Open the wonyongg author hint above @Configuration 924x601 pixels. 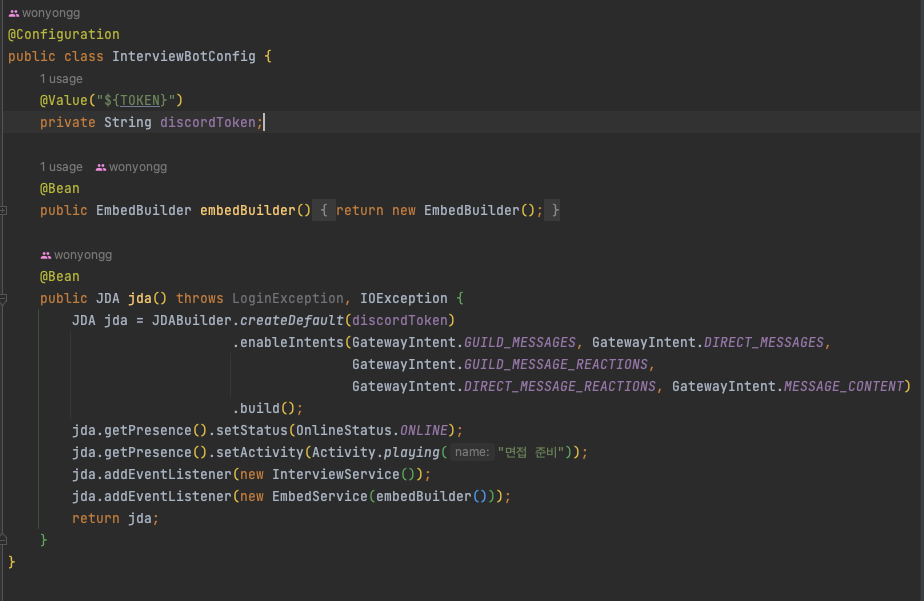51,13
